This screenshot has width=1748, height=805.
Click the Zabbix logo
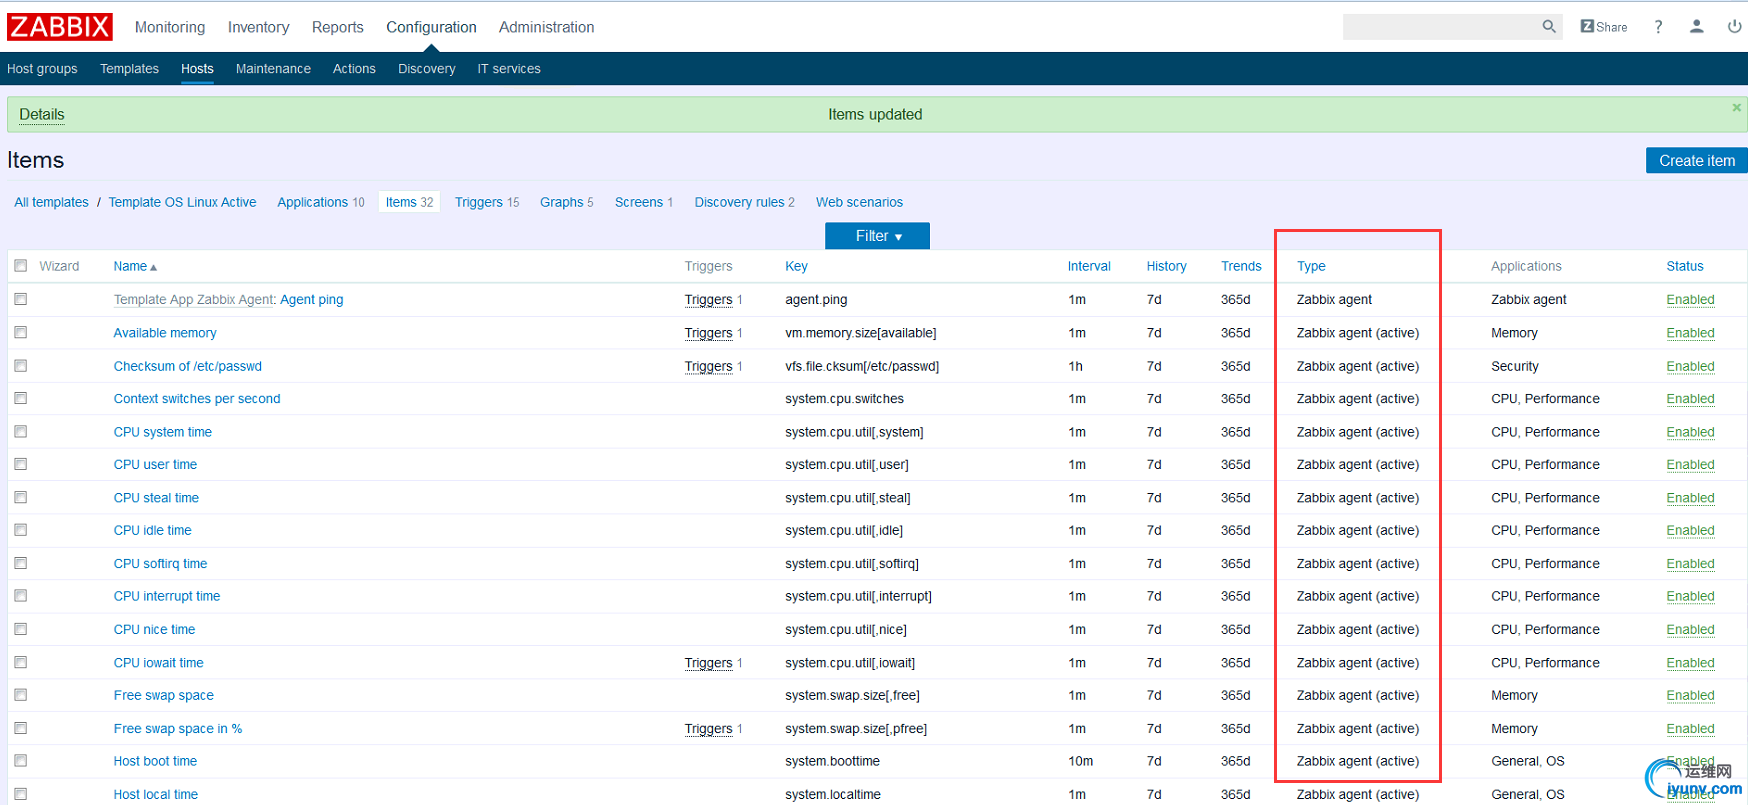(60, 27)
